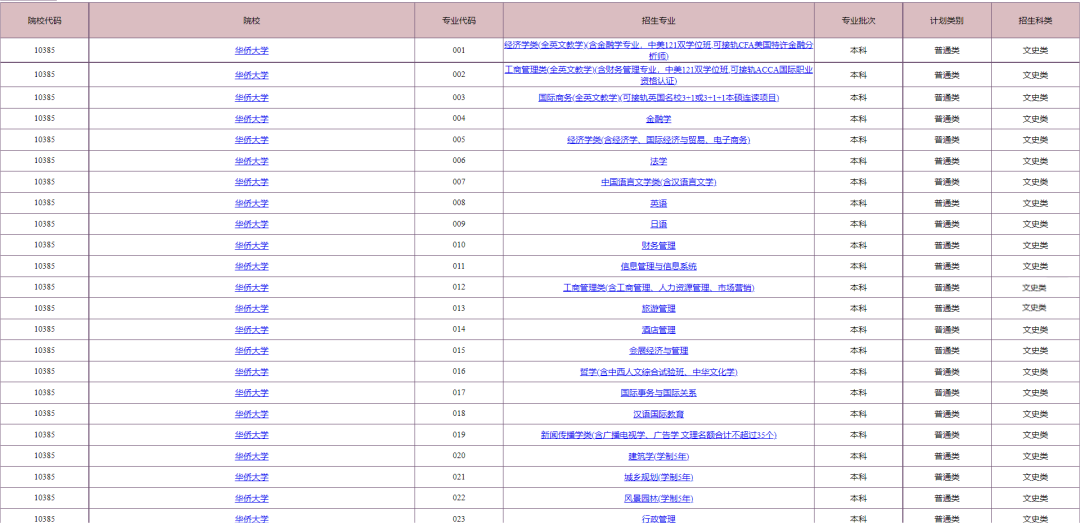
Task: Open the 中国语言文学类(含汉语言文学) major link
Action: click(x=658, y=182)
